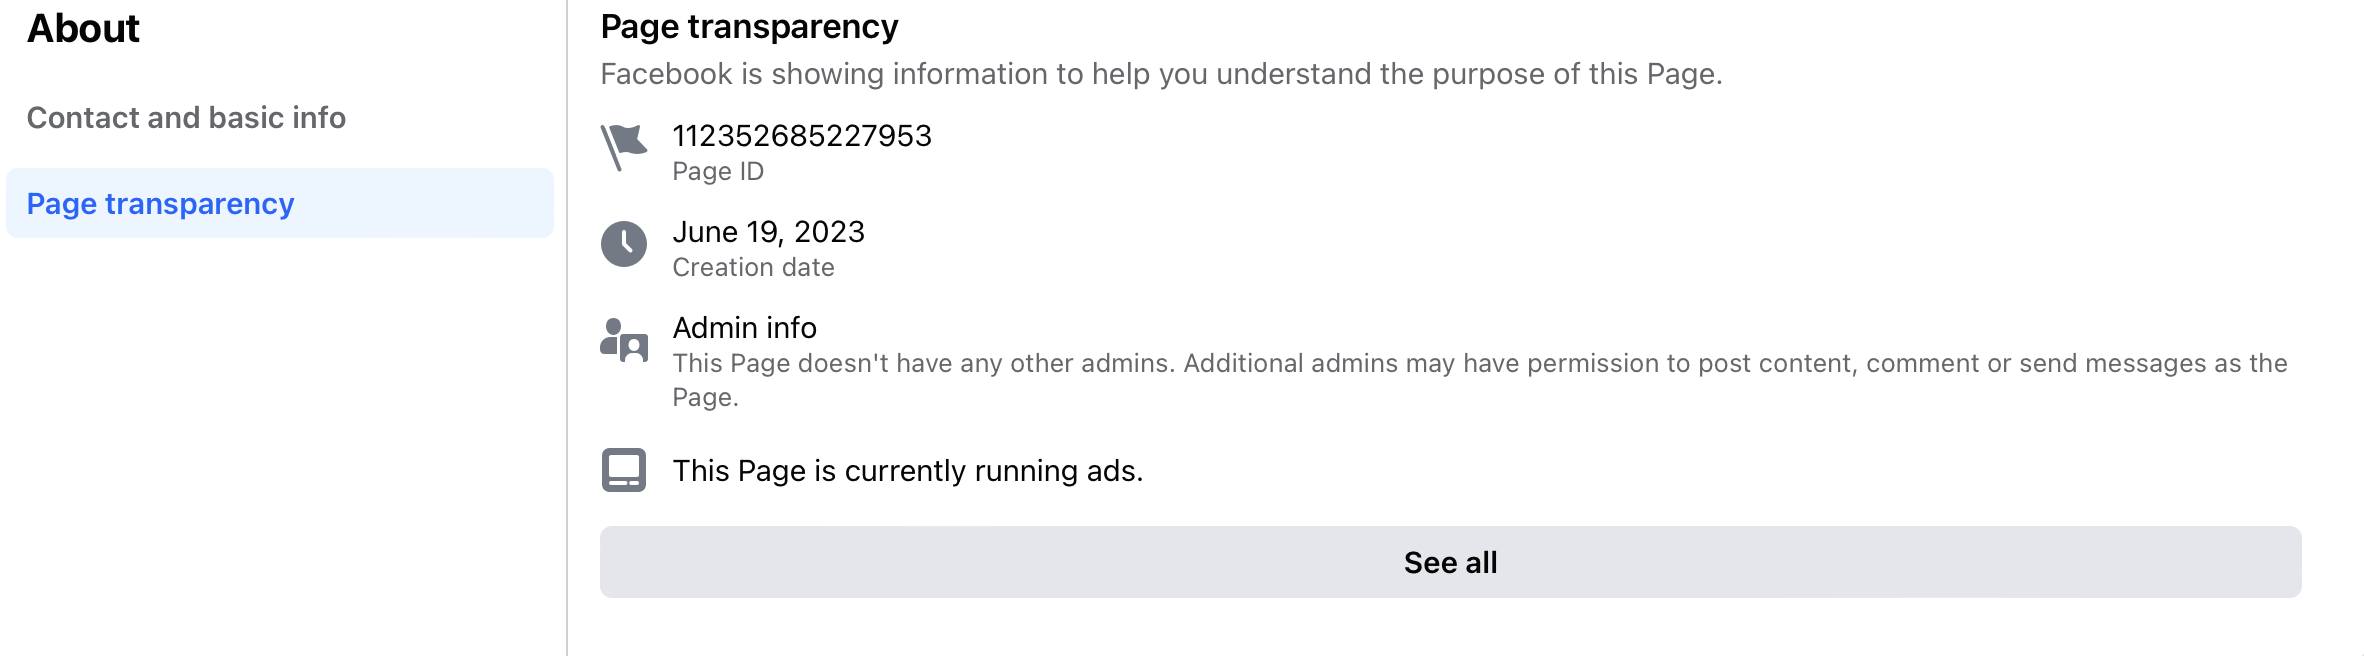Click the Page transparency main heading
The image size is (2364, 656).
[x=749, y=27]
